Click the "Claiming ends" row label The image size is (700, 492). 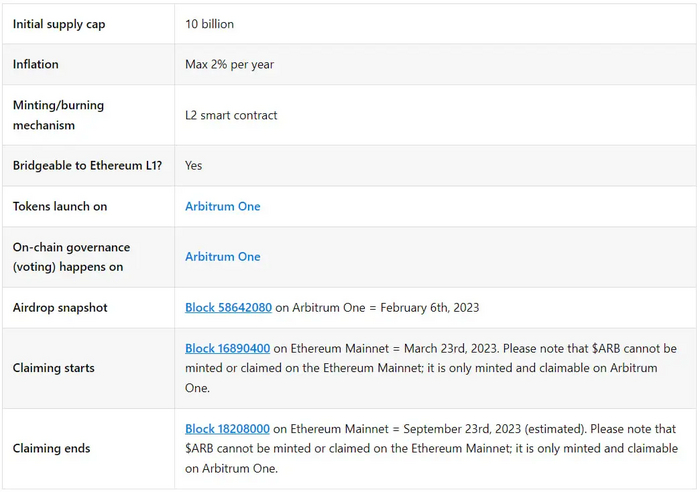coord(52,449)
